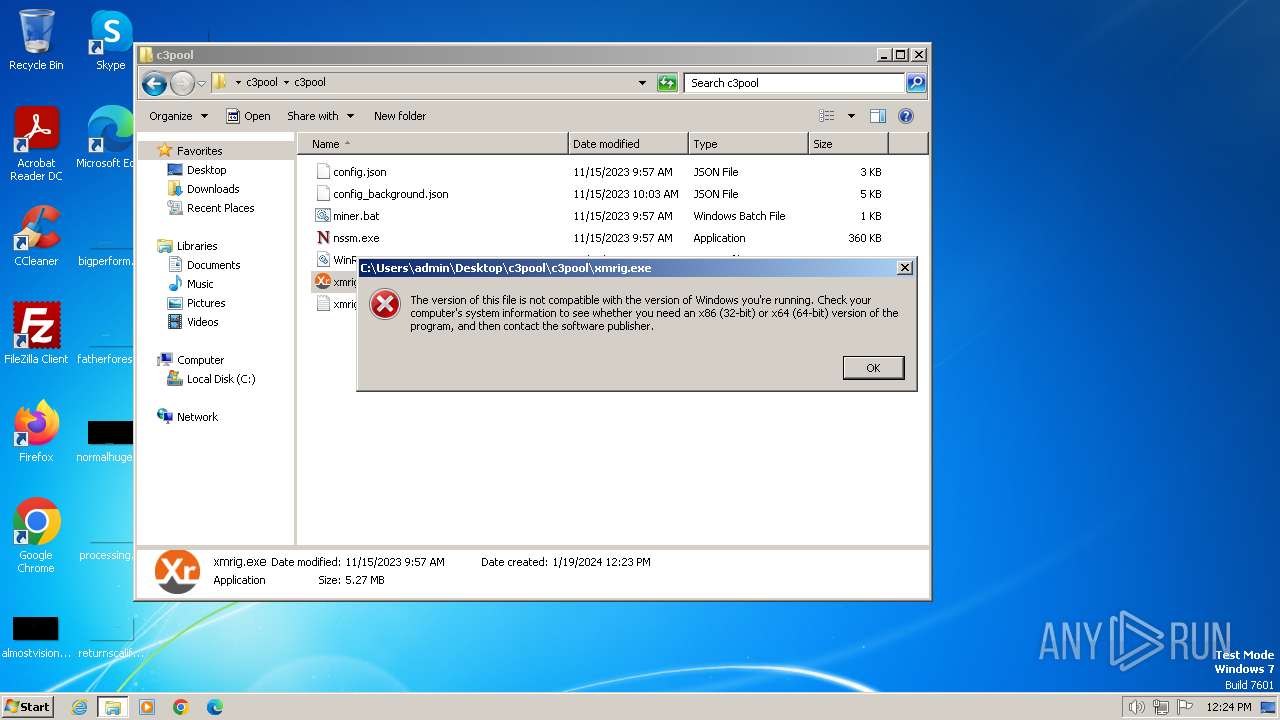
Task: Open Local Disk (C:)
Action: click(x=220, y=379)
